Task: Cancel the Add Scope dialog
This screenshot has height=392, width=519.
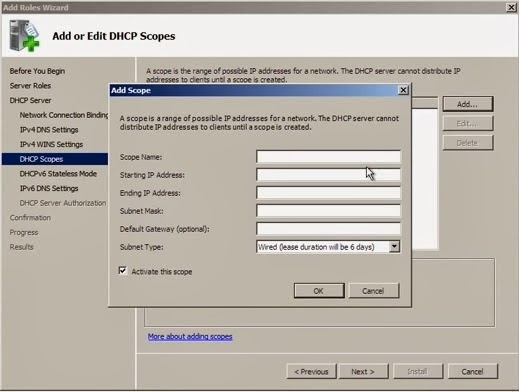Action: pos(373,291)
